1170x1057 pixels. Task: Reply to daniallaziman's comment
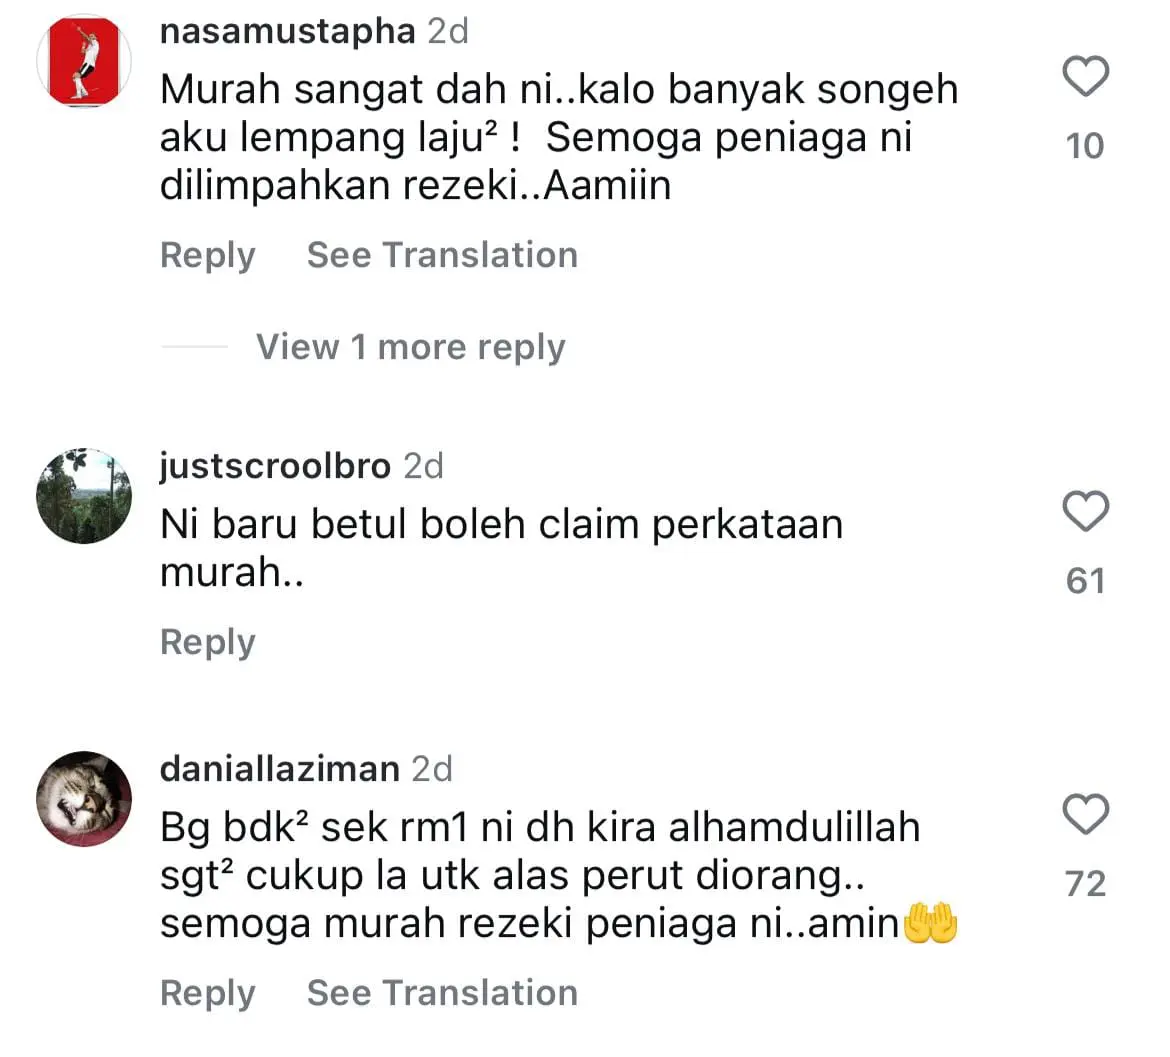coord(207,994)
